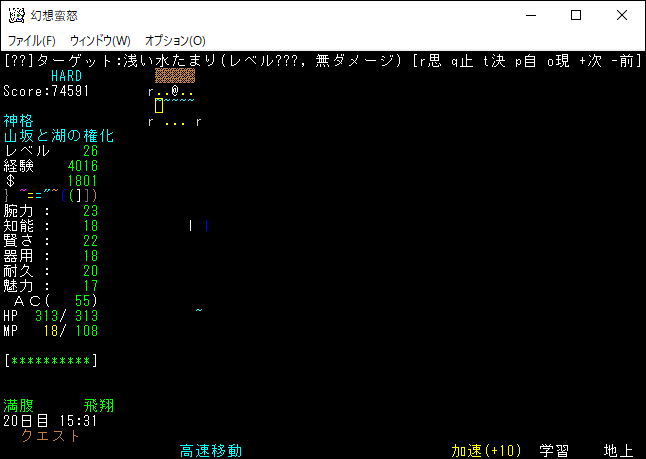This screenshot has height=459, width=646.
Task: Click the cyan shallow water tiles
Action: click(x=180, y=103)
